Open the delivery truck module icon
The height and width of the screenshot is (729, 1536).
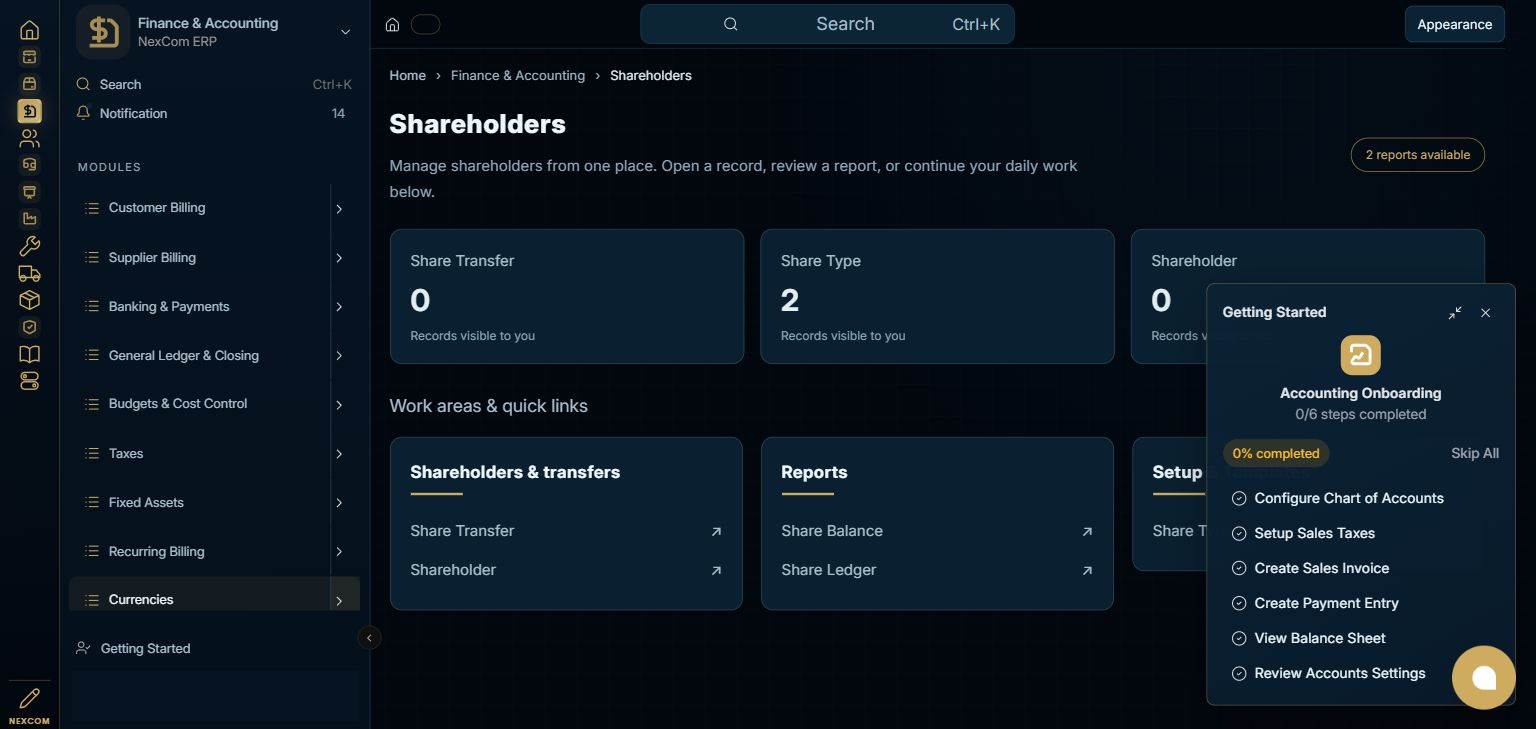[x=30, y=273]
